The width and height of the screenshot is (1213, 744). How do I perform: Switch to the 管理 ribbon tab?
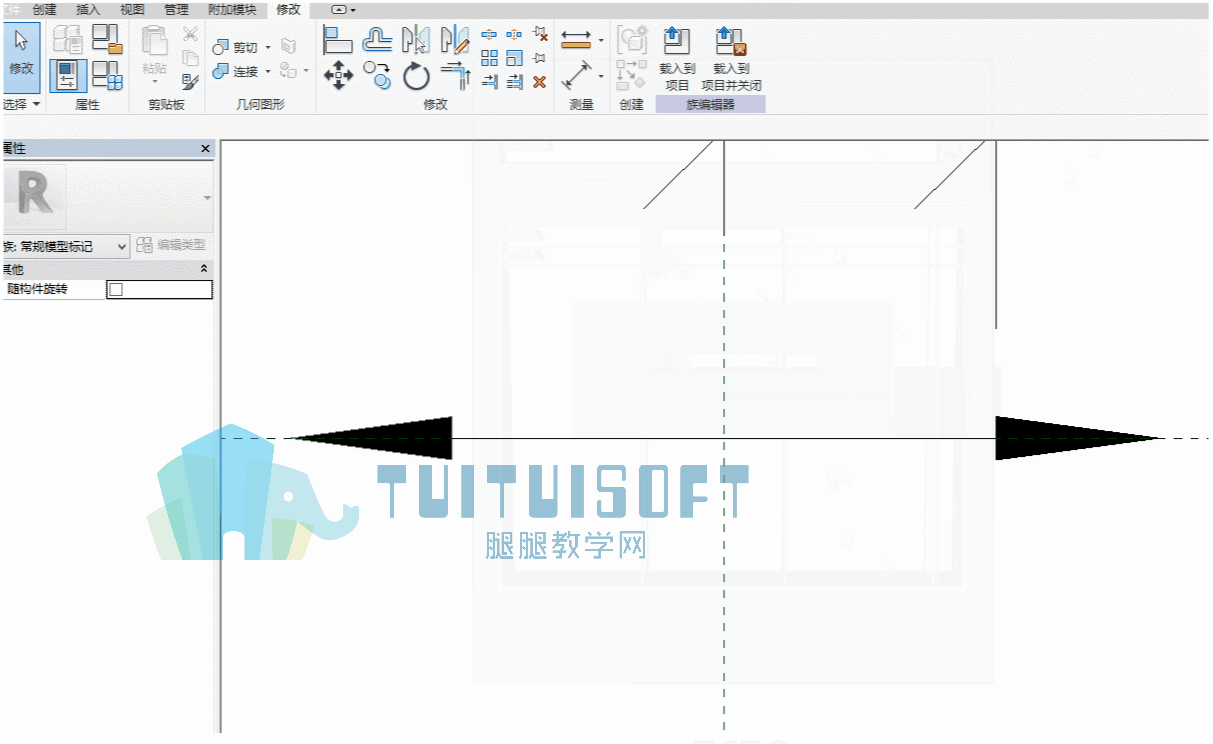tap(176, 9)
